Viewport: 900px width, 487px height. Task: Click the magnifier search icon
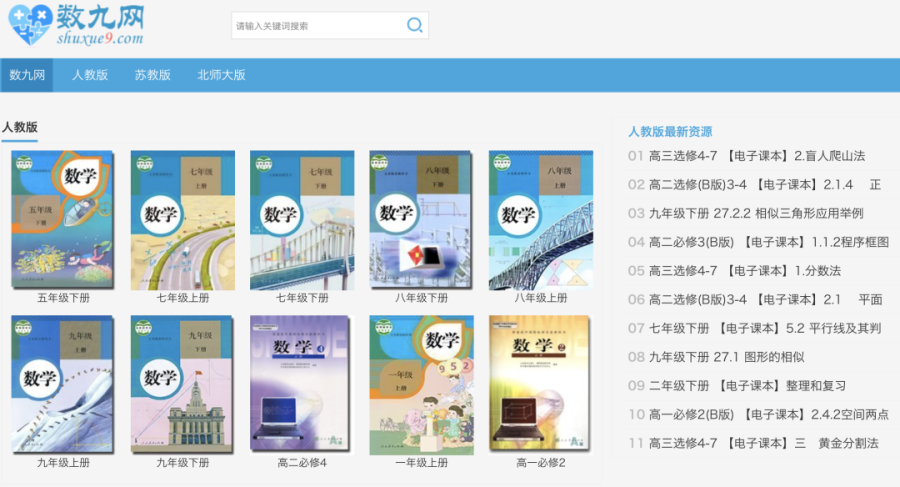coord(414,26)
